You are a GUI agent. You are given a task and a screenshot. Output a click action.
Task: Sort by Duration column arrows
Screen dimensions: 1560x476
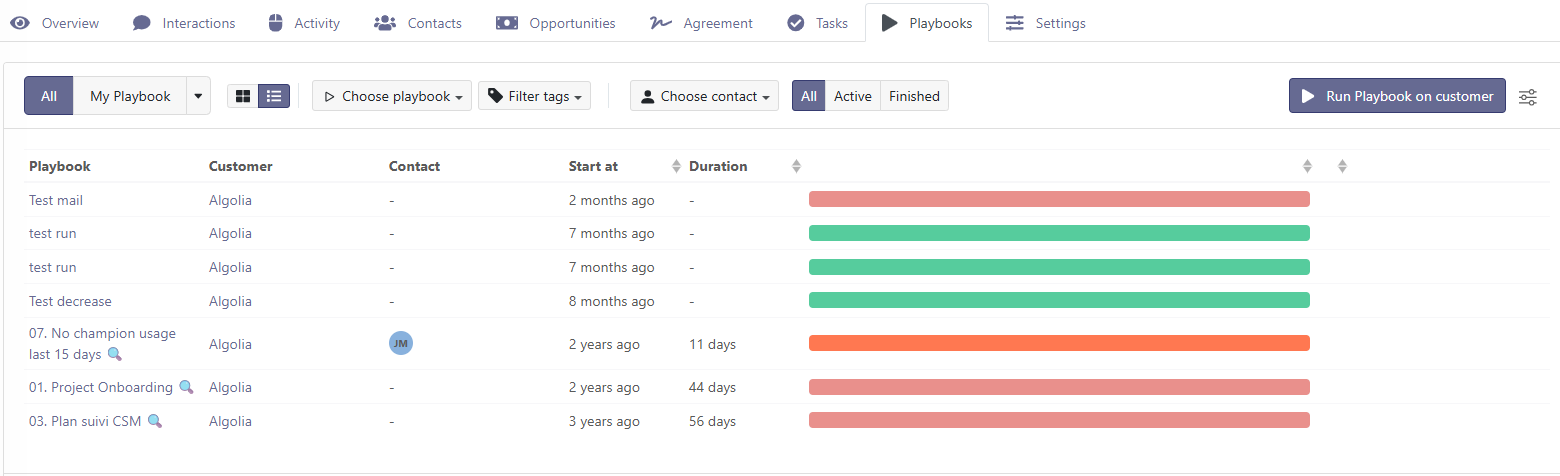click(x=796, y=166)
